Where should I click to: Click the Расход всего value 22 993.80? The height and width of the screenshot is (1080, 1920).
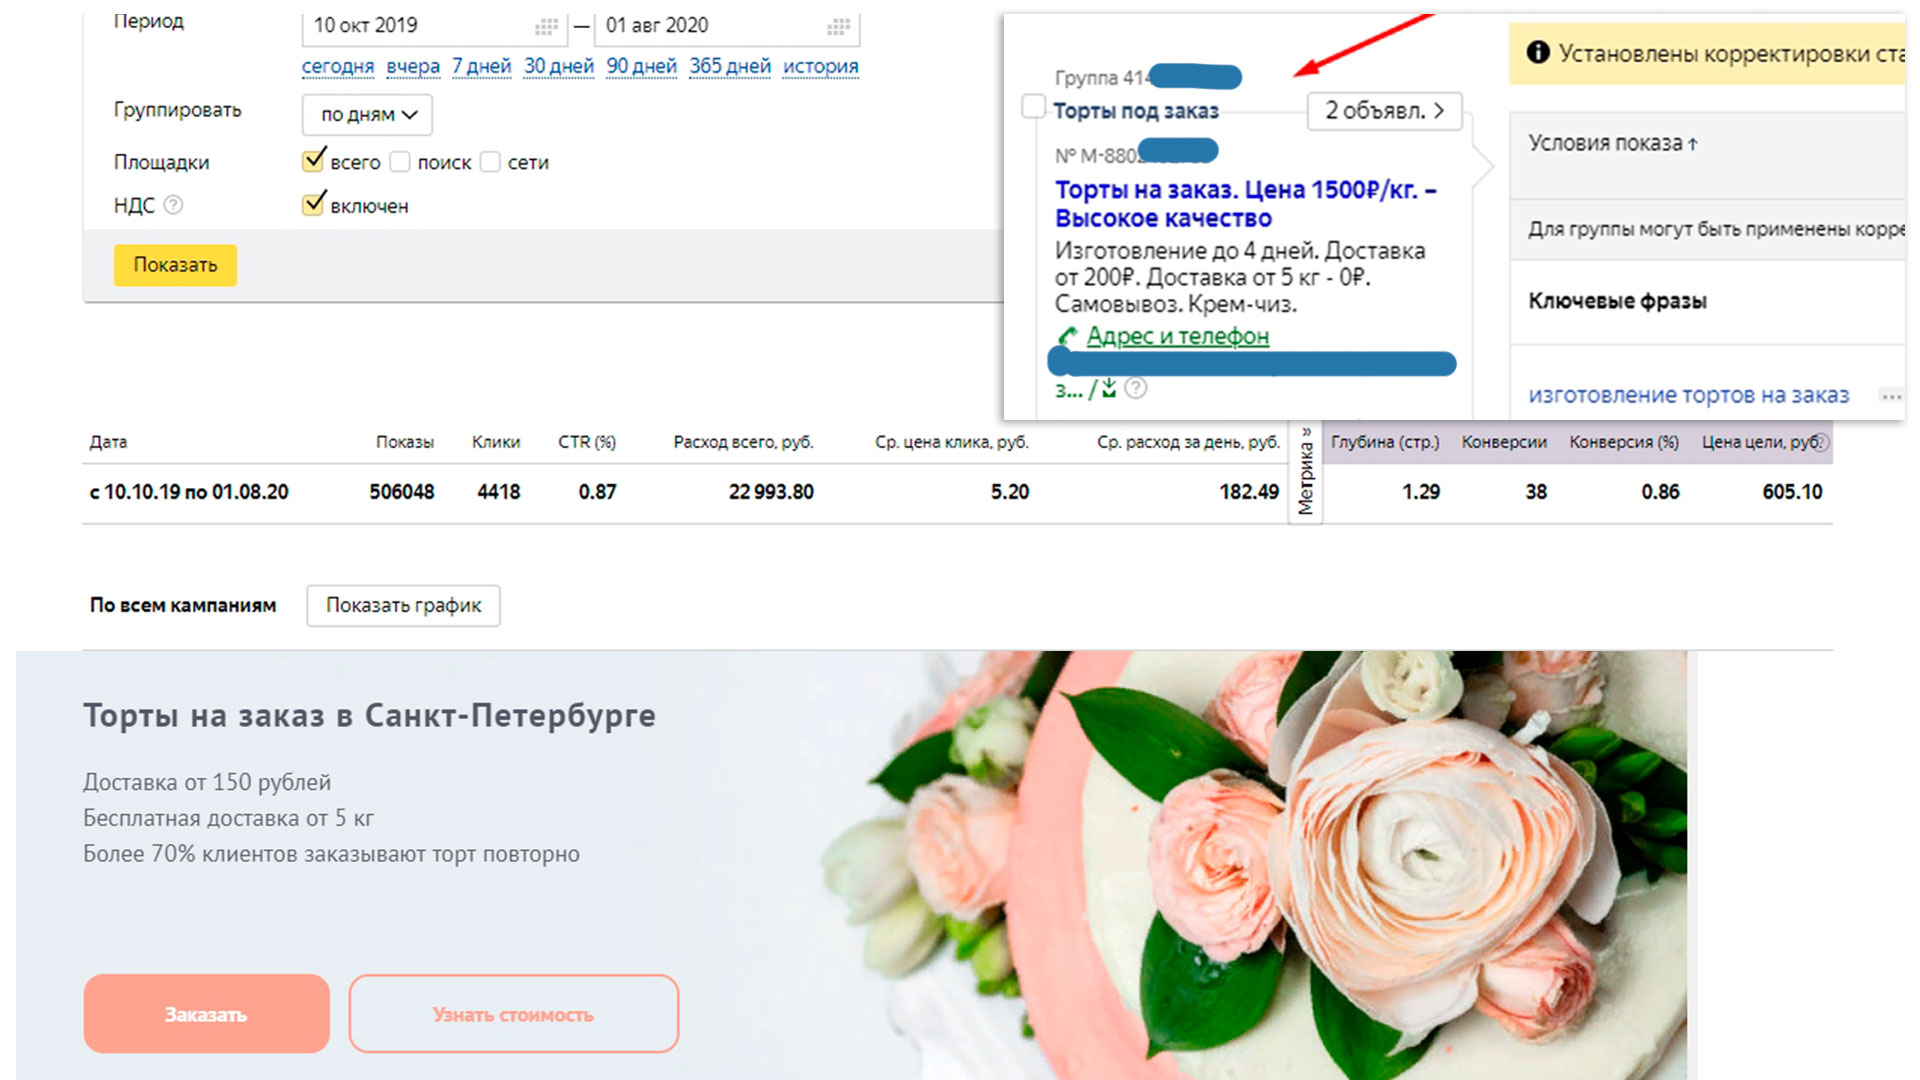[771, 492]
